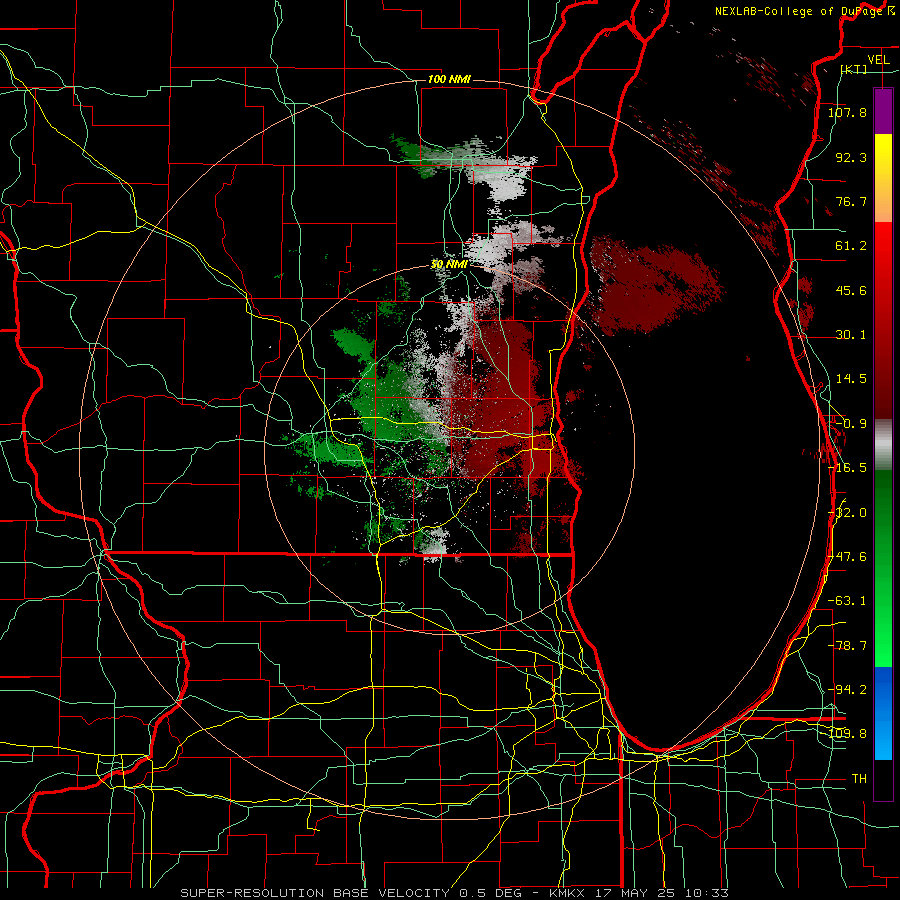Click the yellow-orange segment of the color bar
This screenshot has height=900, width=900.
click(883, 178)
